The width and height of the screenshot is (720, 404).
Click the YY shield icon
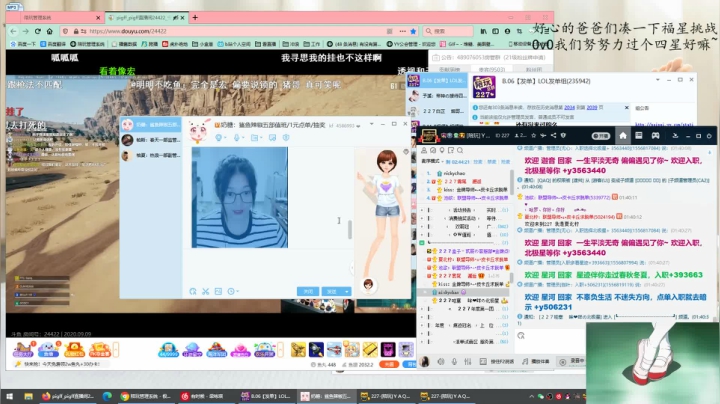coord(563,135)
